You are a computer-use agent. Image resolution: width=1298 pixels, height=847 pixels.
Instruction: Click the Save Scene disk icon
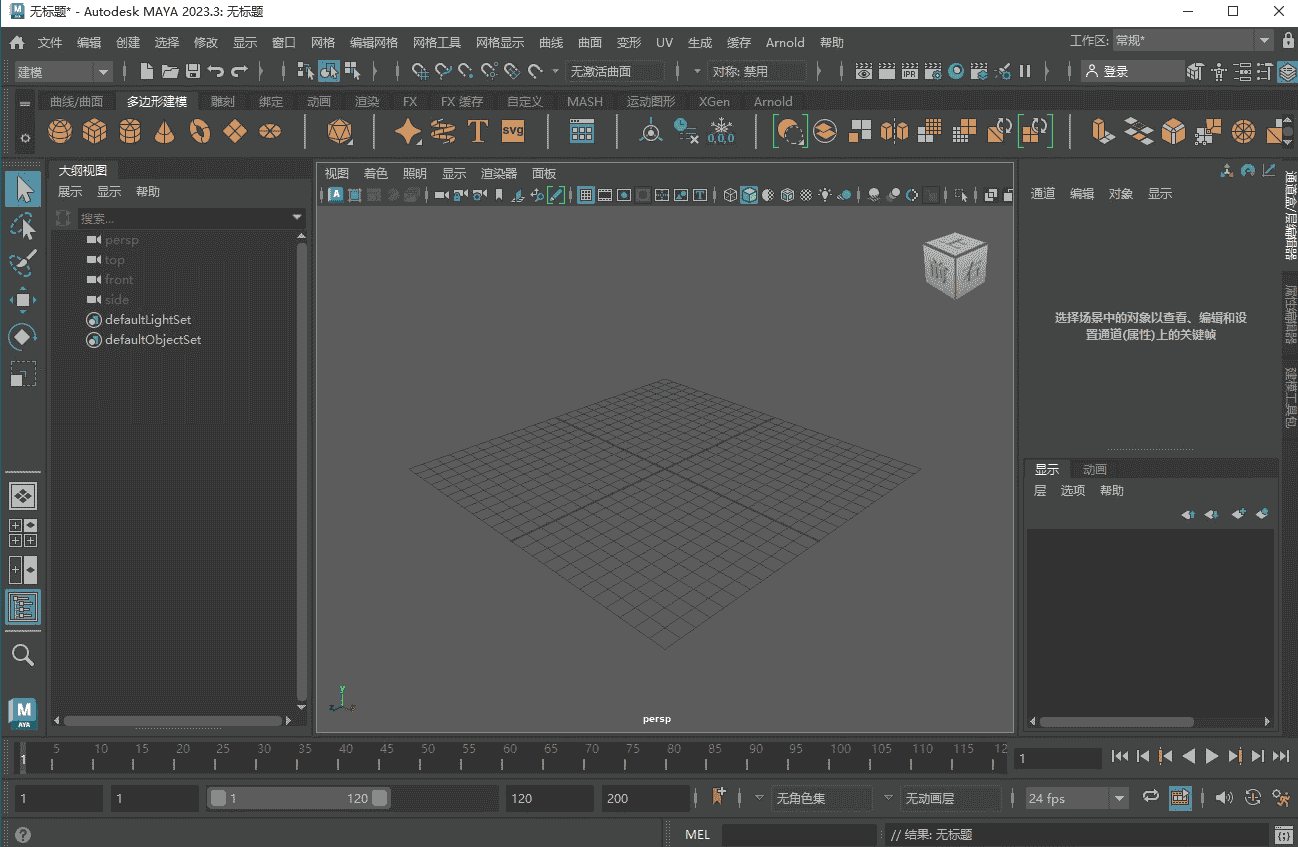(x=193, y=71)
